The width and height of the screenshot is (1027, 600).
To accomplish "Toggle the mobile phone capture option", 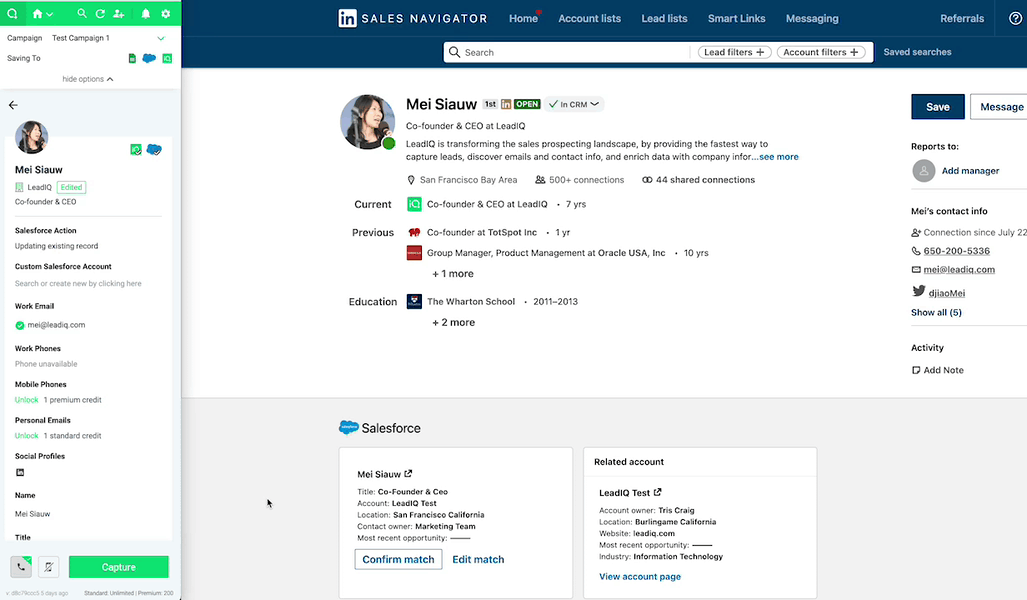I will click(x=48, y=567).
